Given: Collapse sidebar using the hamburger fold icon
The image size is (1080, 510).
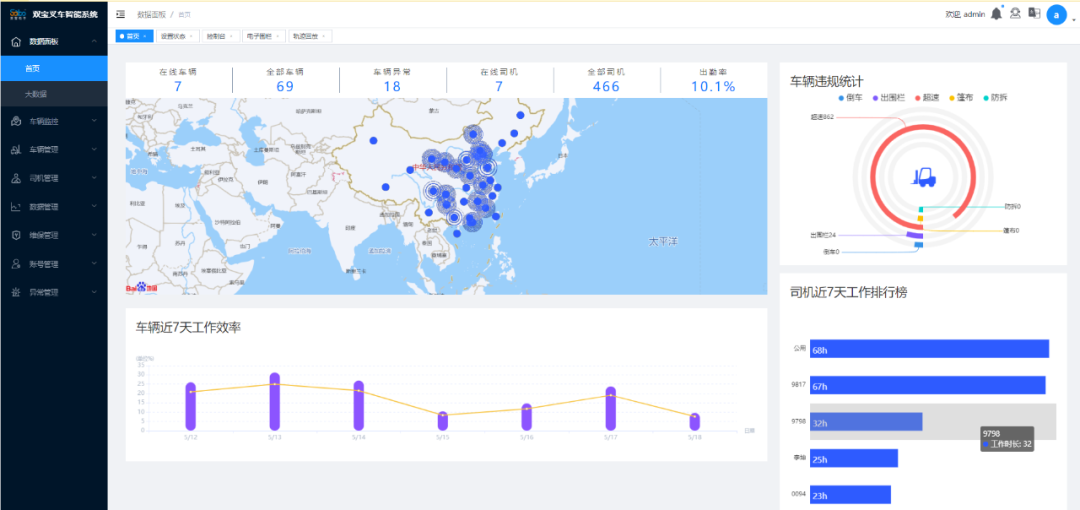Looking at the screenshot, I should [x=121, y=14].
